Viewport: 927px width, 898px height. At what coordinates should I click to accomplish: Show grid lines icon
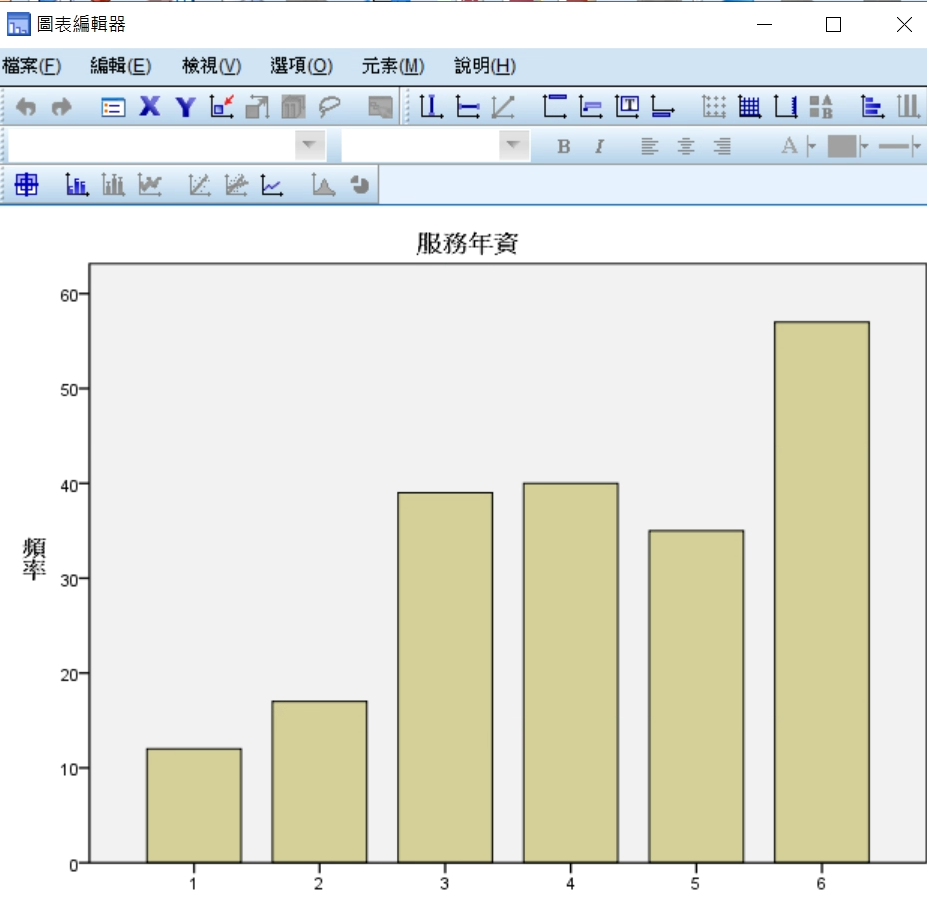749,107
